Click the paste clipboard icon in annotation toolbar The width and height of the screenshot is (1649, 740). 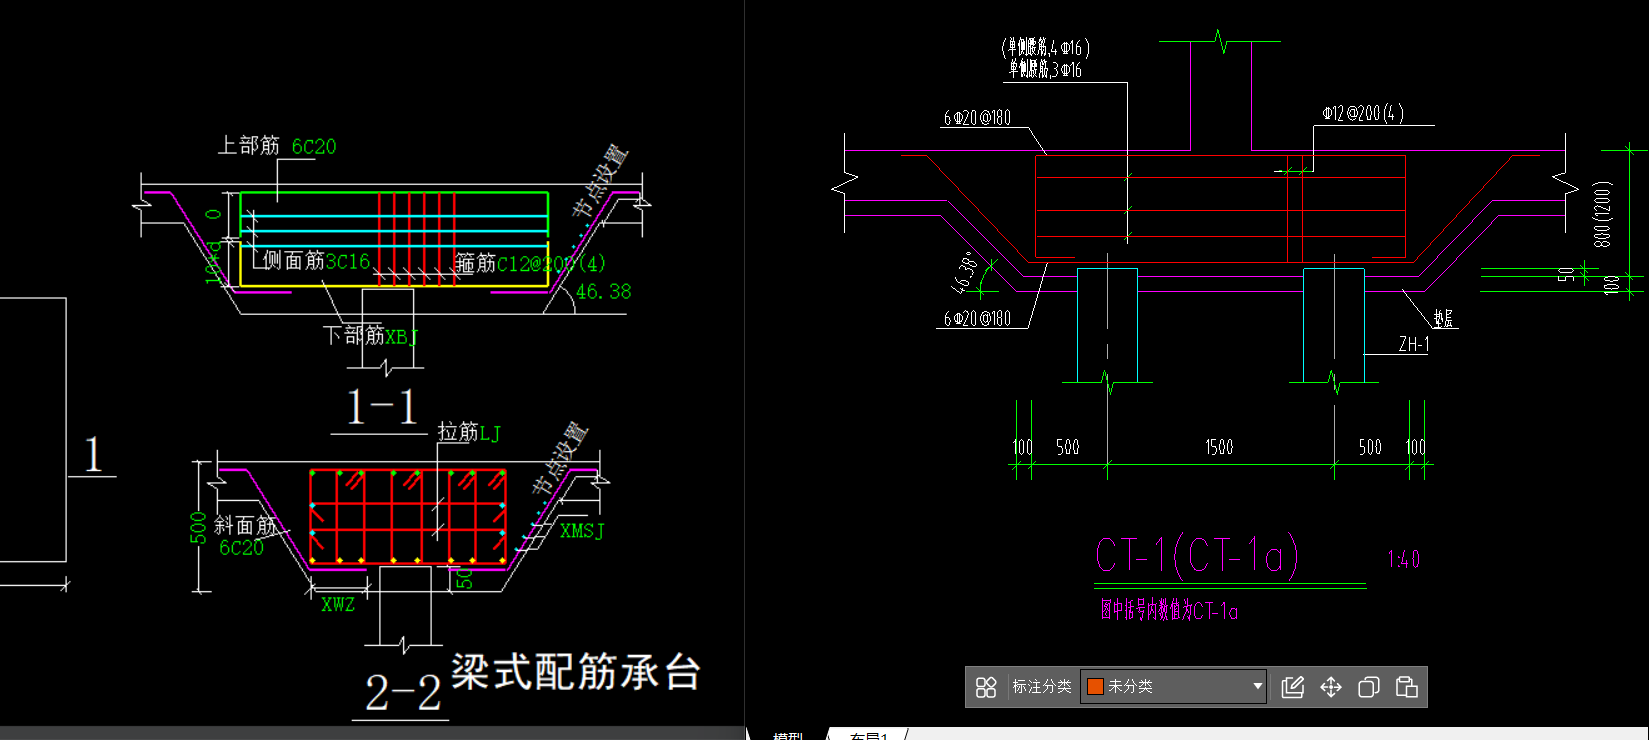[1407, 687]
